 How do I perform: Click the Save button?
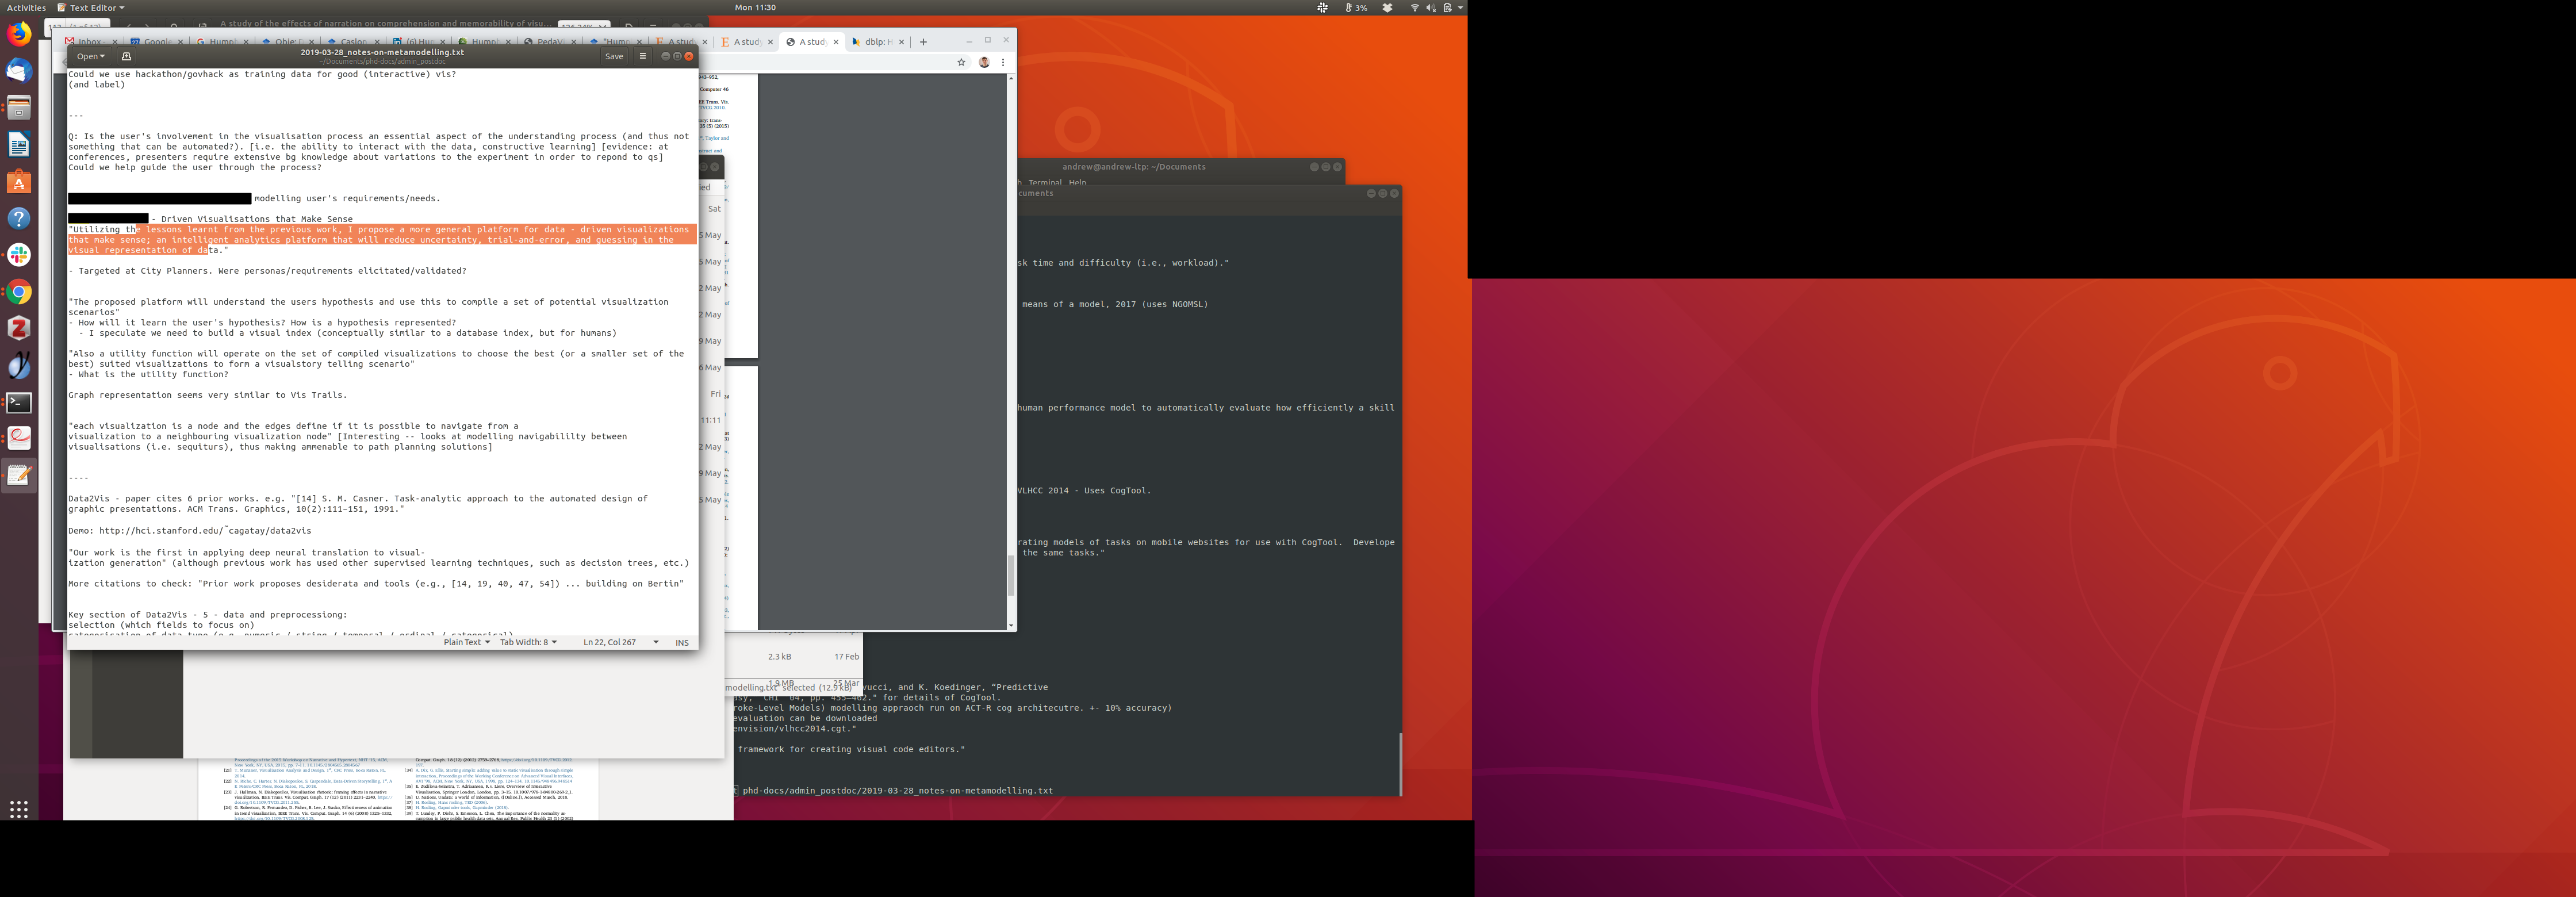point(614,57)
